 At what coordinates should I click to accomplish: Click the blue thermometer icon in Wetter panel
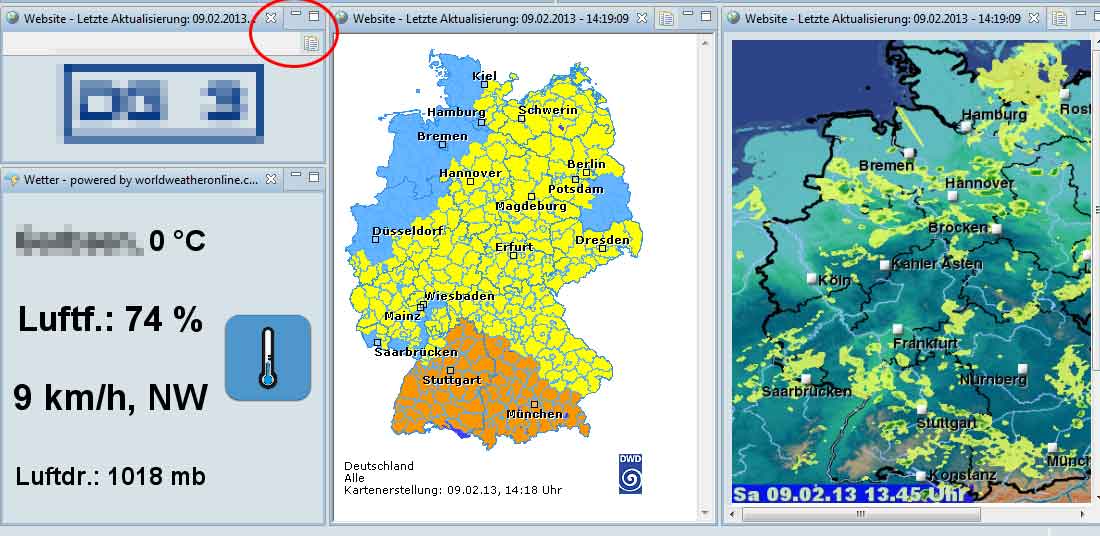(267, 358)
